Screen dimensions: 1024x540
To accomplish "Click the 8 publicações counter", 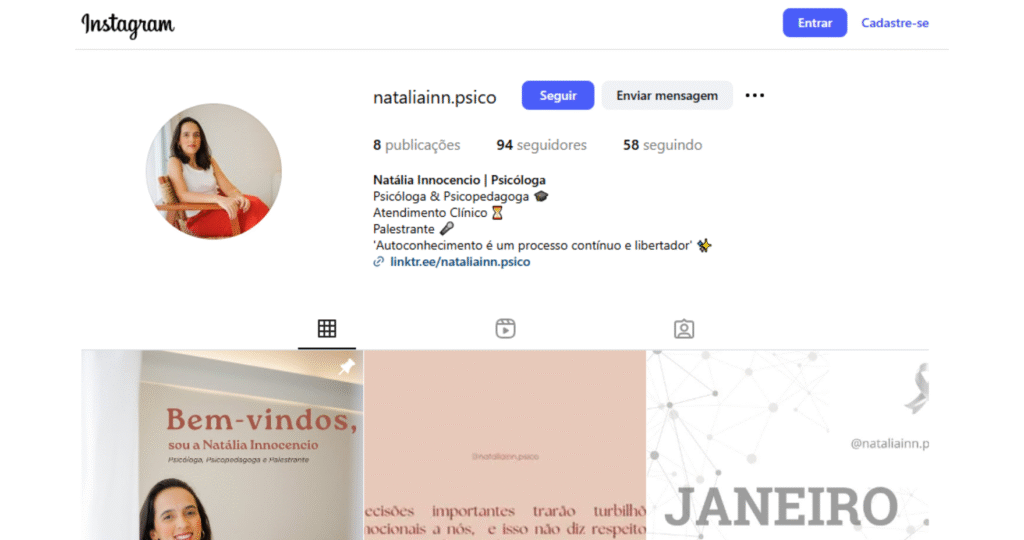I will [x=417, y=145].
